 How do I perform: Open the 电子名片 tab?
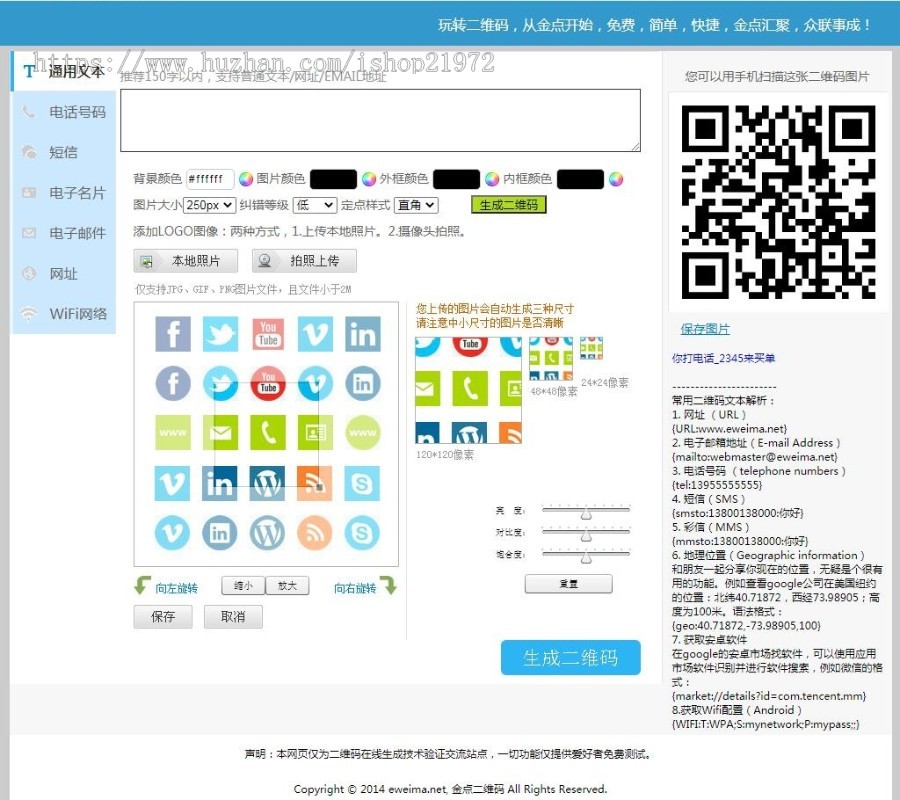(63, 193)
